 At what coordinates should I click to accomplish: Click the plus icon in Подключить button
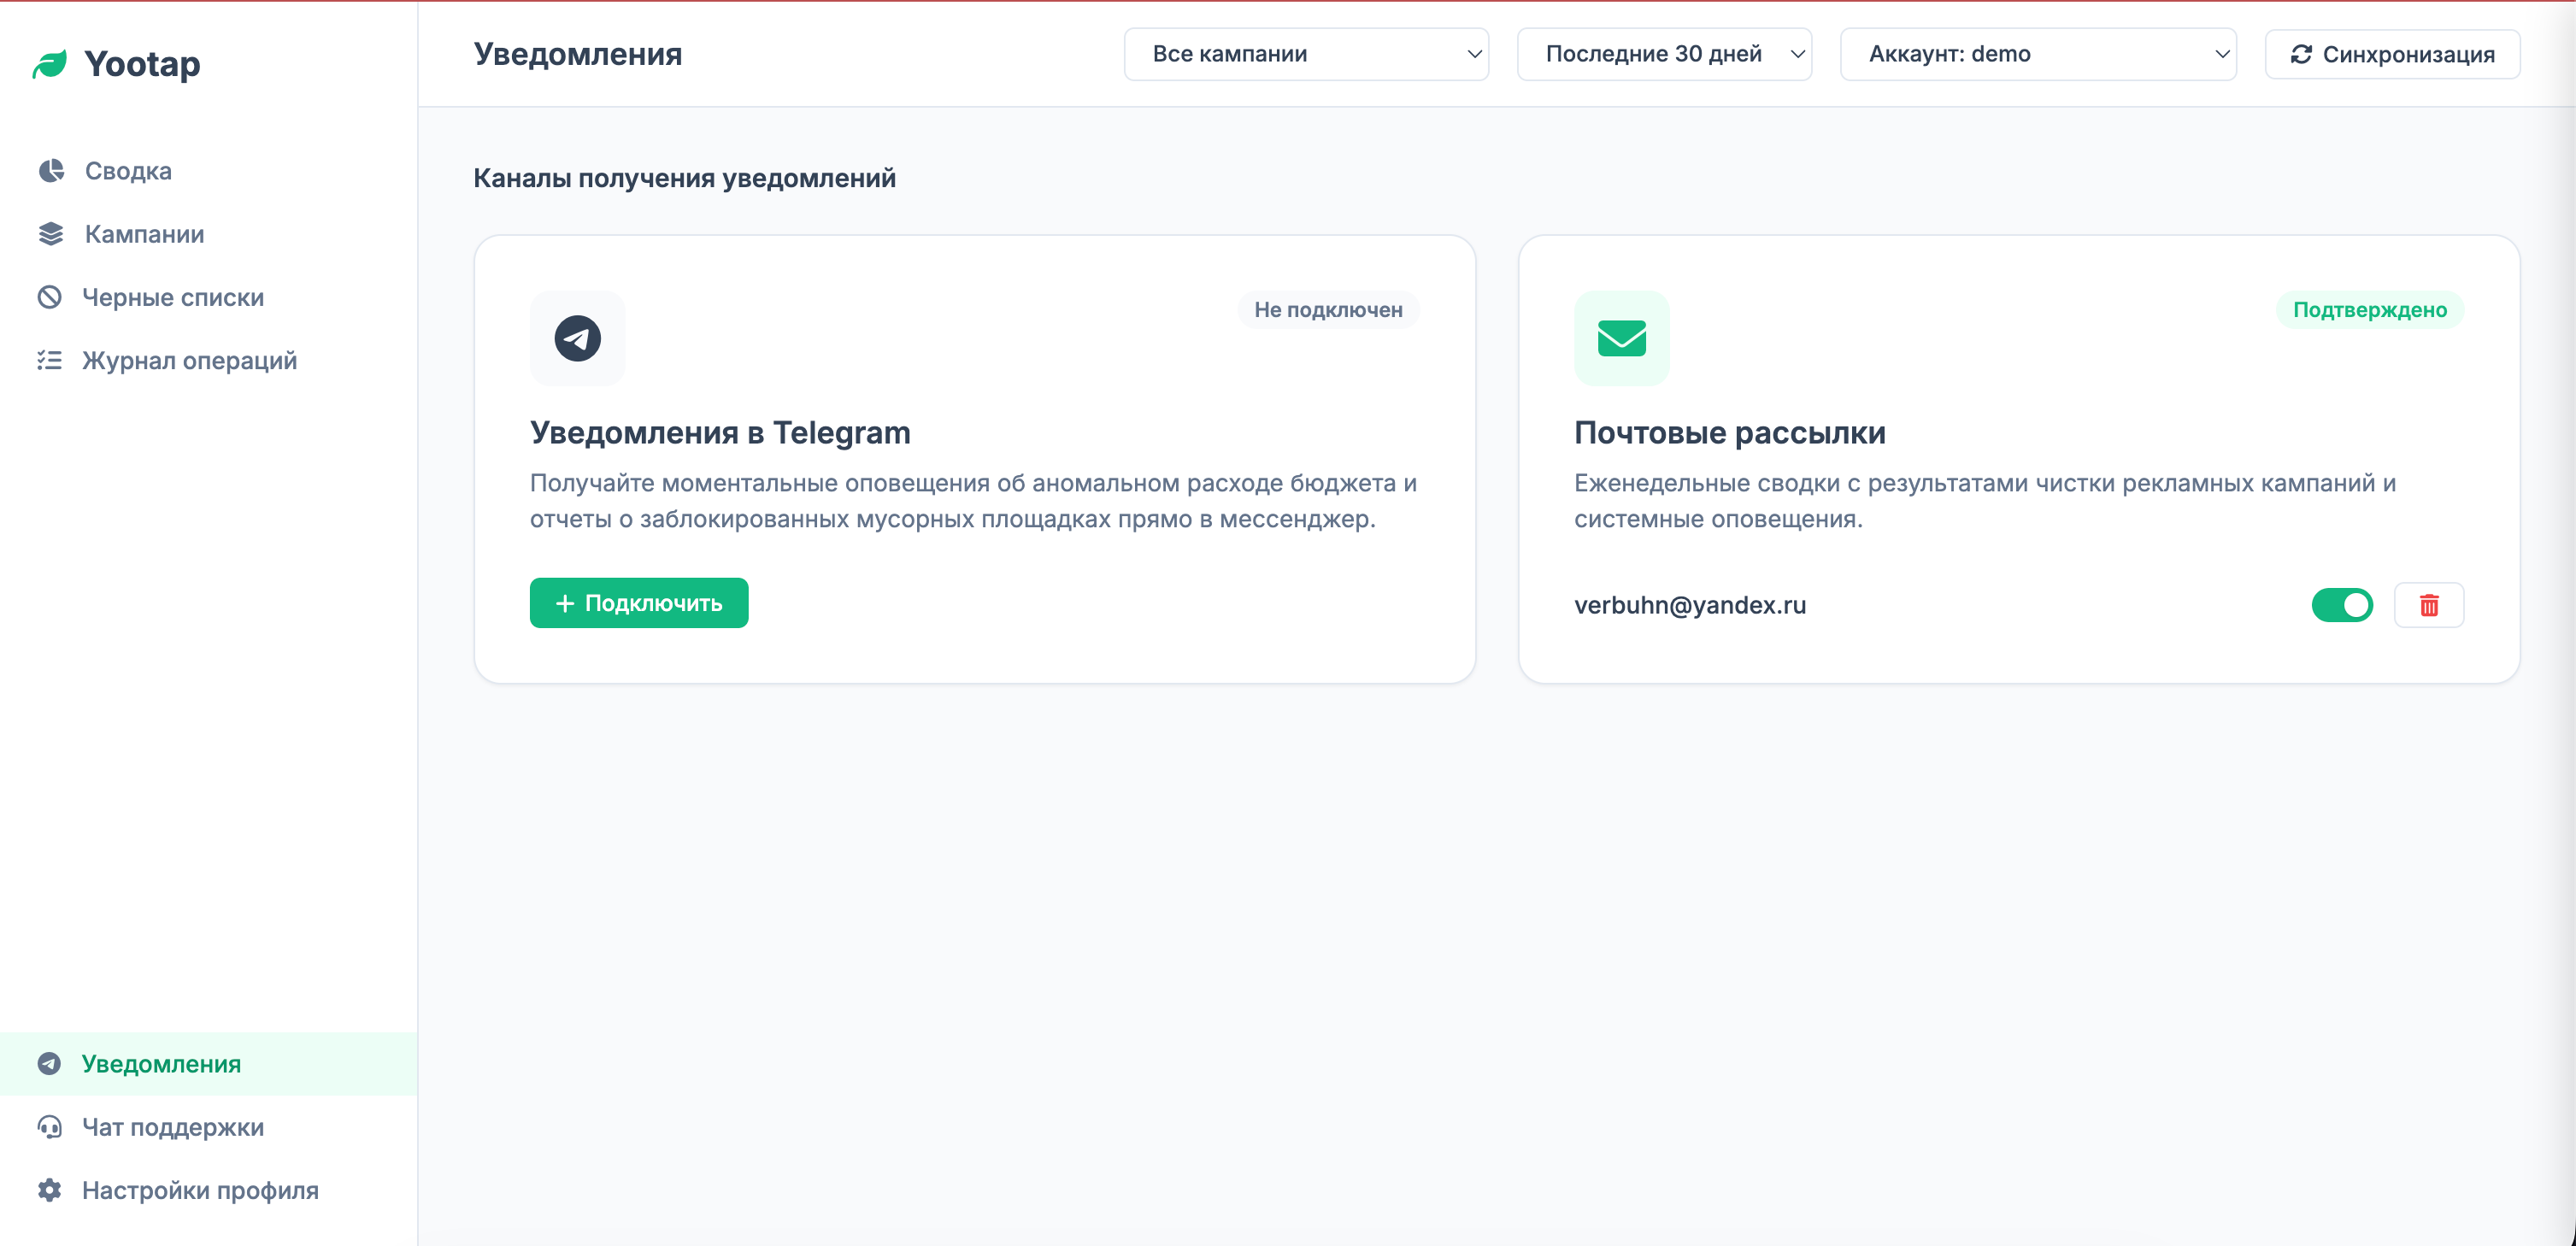coord(565,603)
